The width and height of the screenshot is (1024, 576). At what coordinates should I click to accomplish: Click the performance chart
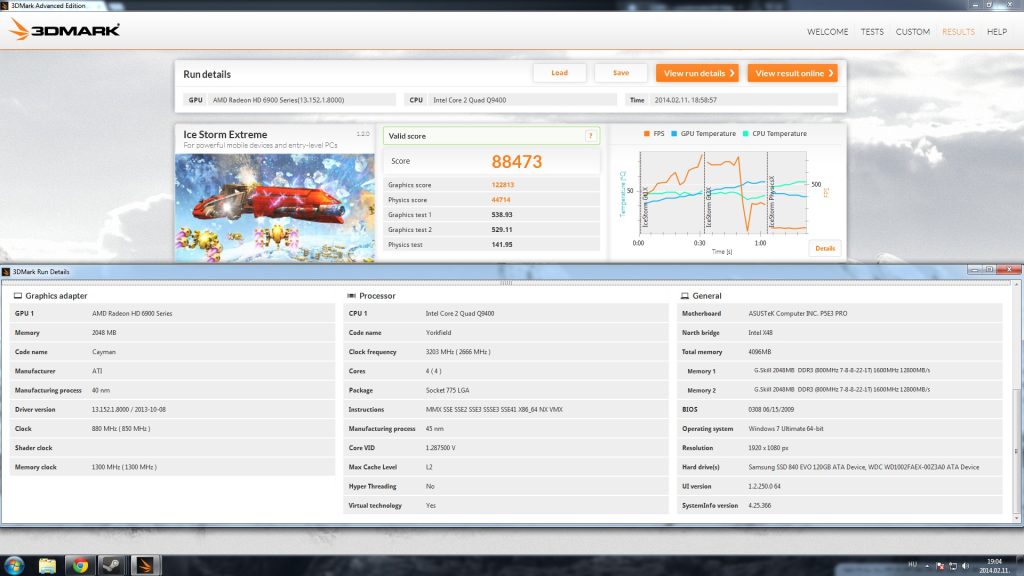point(723,193)
